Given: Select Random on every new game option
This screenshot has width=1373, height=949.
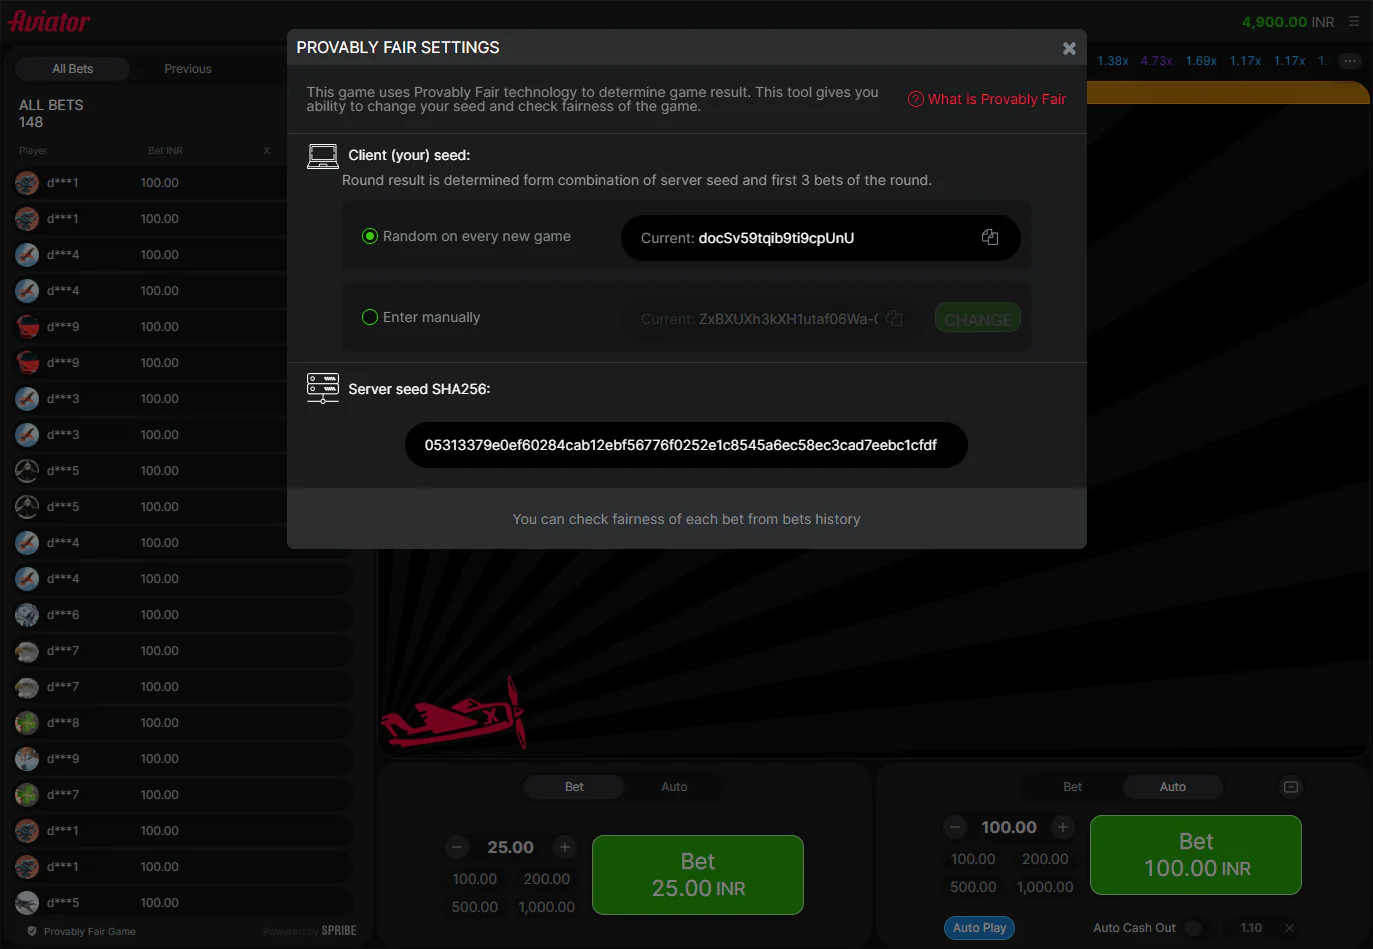Looking at the screenshot, I should 370,237.
